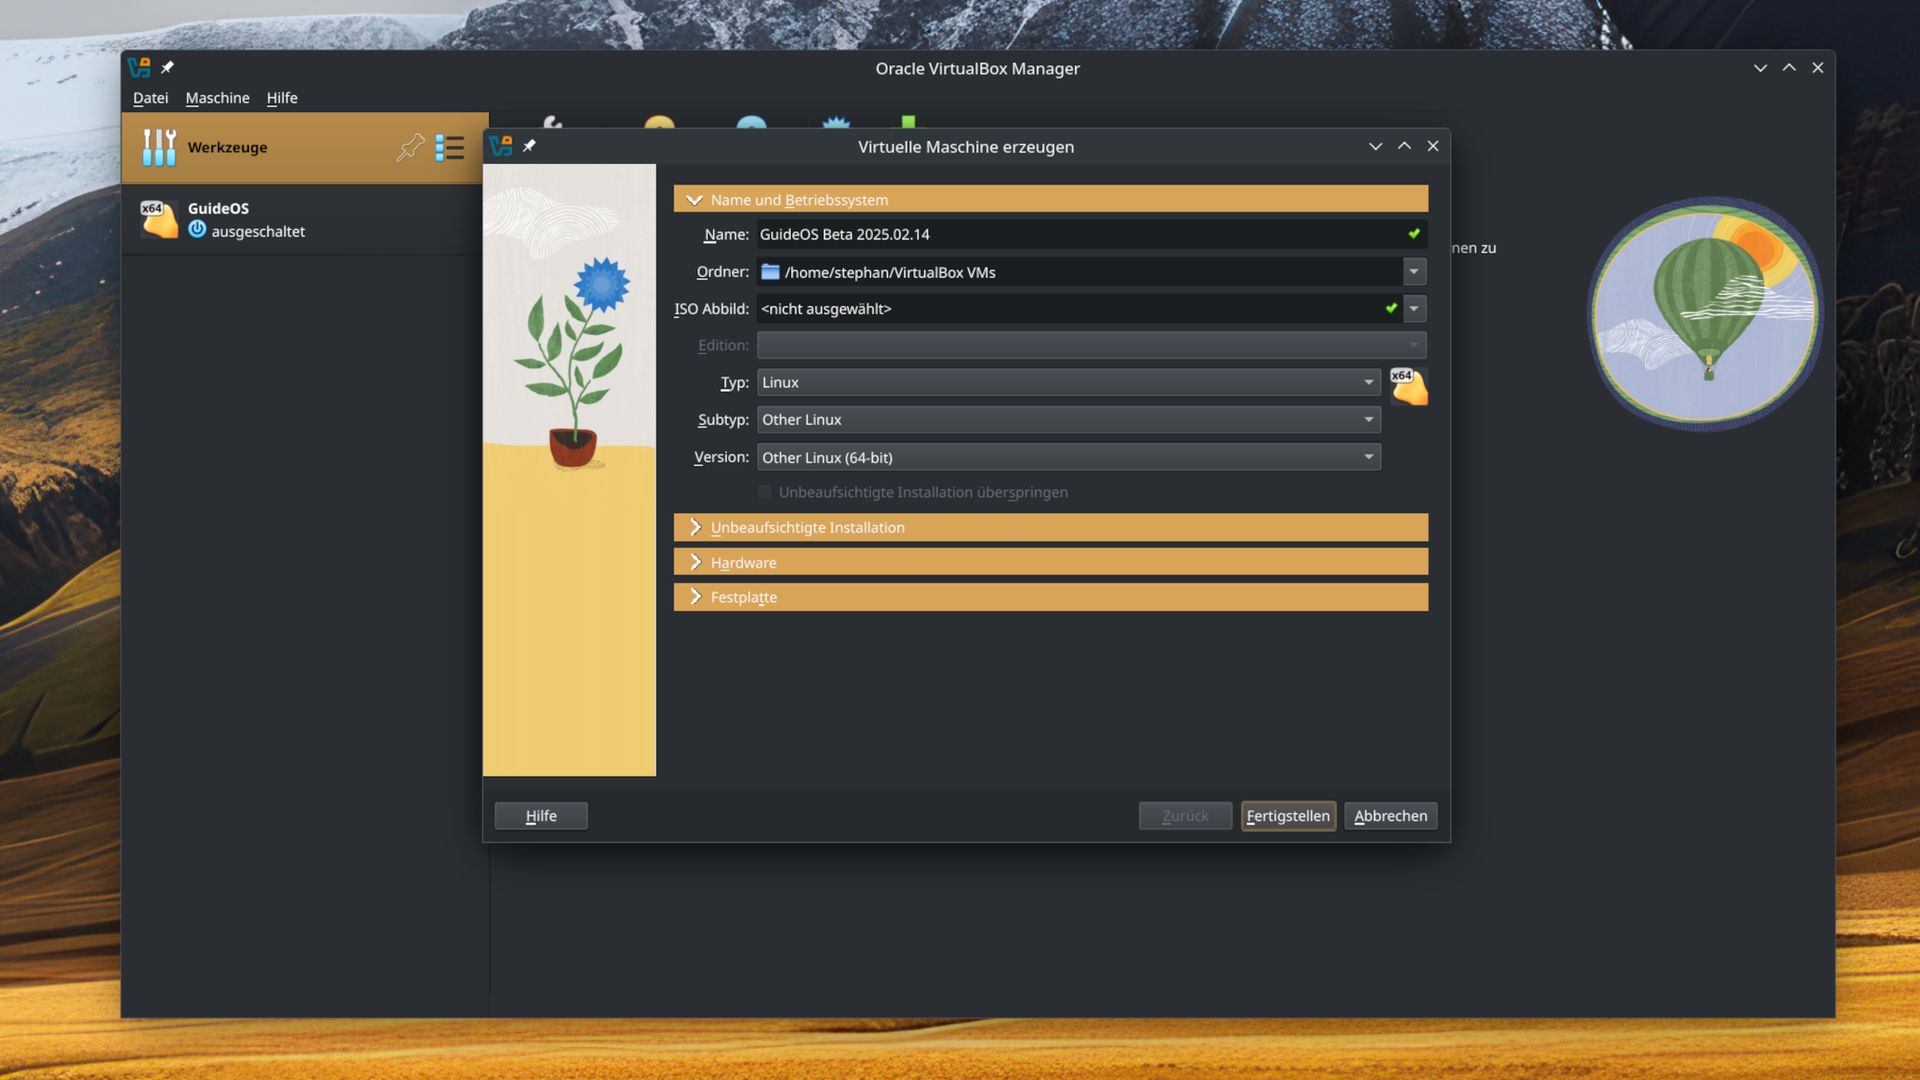
Task: Open the Datei menu
Action: click(150, 98)
